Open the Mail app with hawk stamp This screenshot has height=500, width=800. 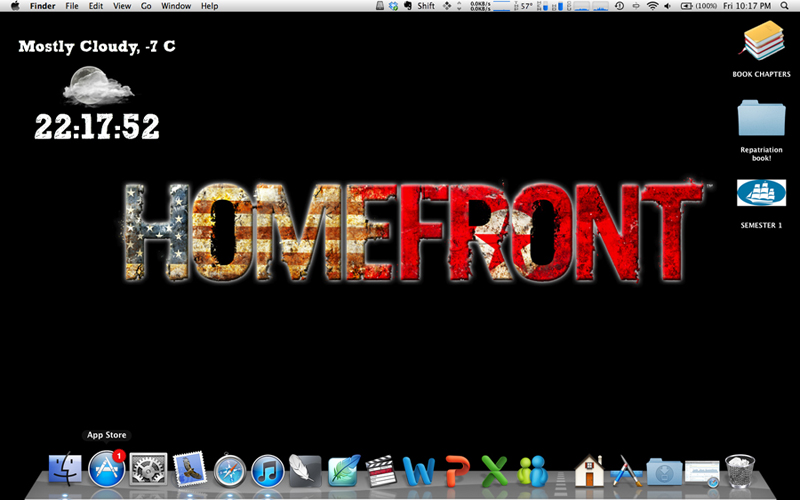(x=189, y=469)
